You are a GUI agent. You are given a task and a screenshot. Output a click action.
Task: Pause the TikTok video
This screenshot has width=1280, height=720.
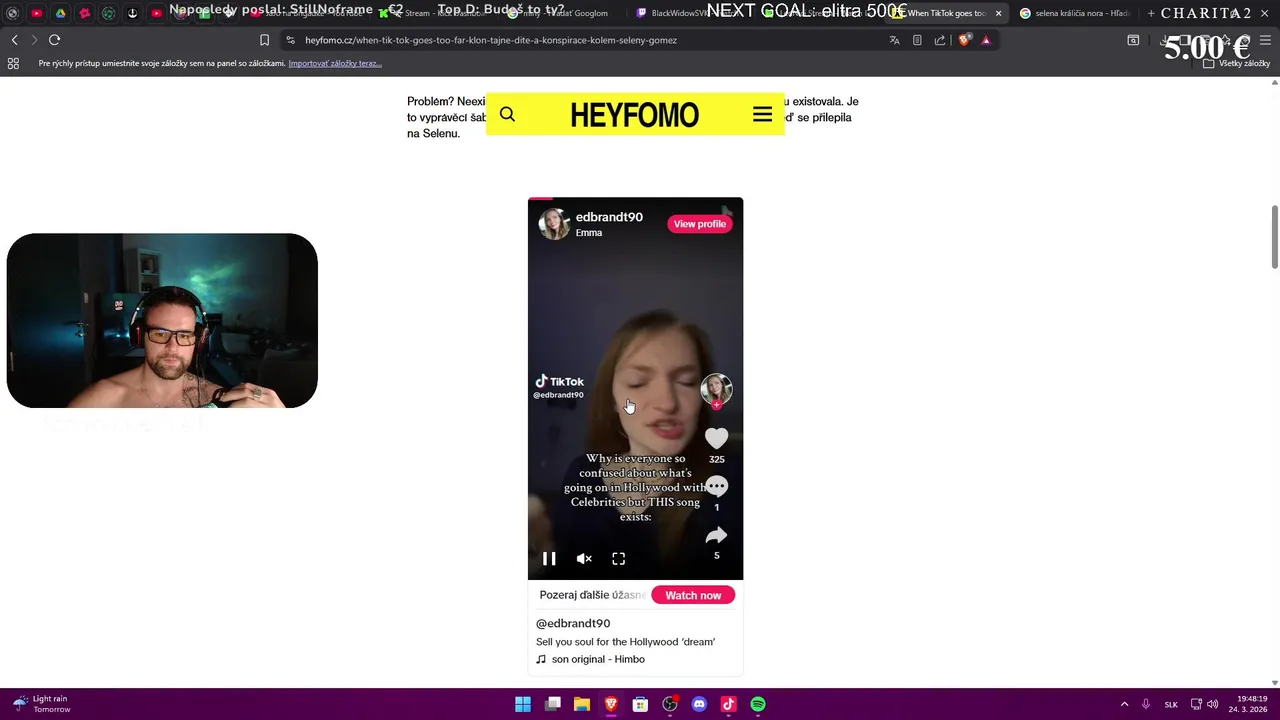pyautogui.click(x=549, y=559)
